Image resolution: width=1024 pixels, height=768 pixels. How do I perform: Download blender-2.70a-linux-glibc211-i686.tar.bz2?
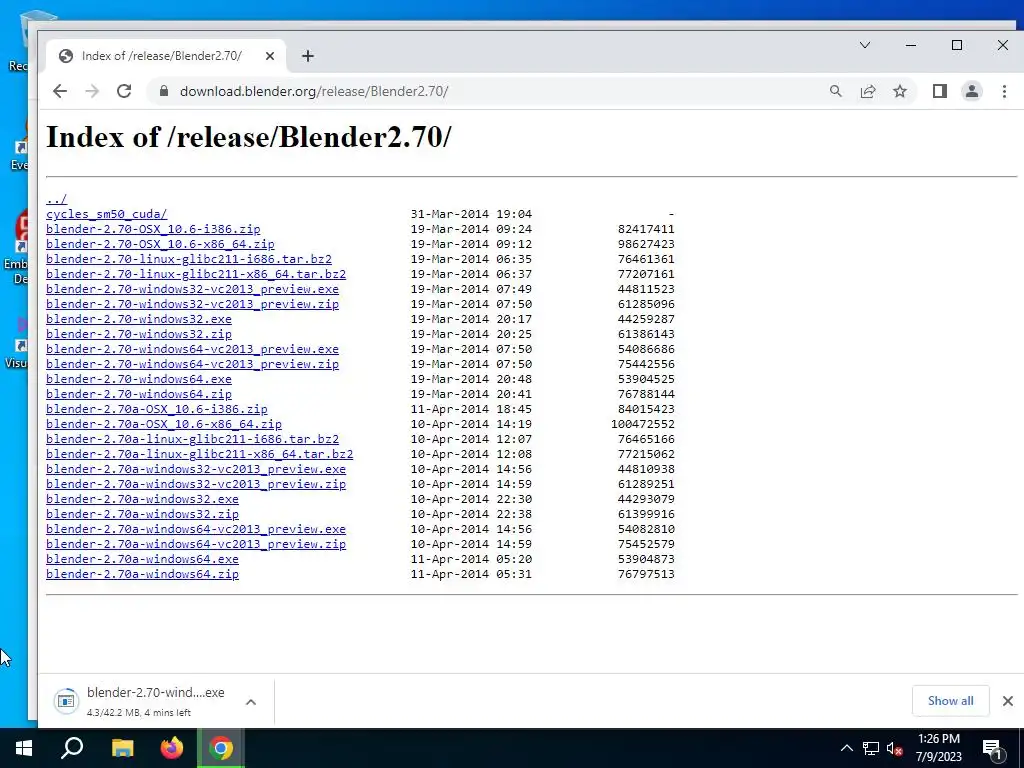tap(193, 439)
